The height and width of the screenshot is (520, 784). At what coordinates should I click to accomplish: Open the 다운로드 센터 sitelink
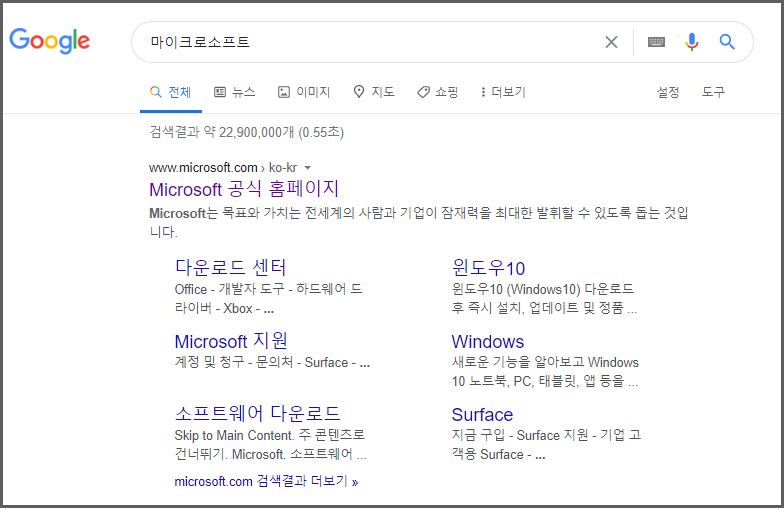[230, 268]
